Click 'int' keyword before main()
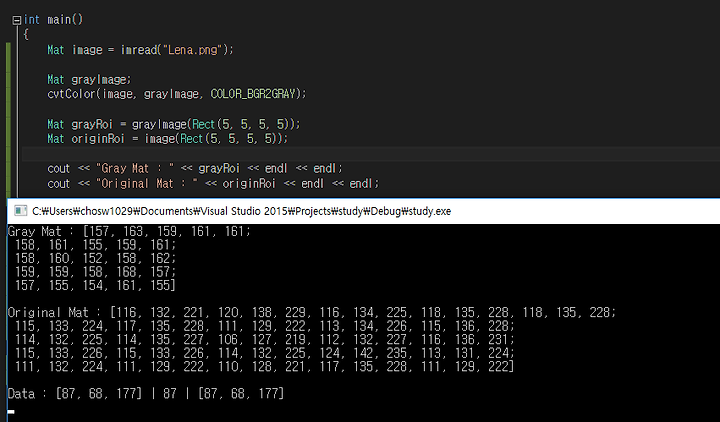 pos(31,20)
